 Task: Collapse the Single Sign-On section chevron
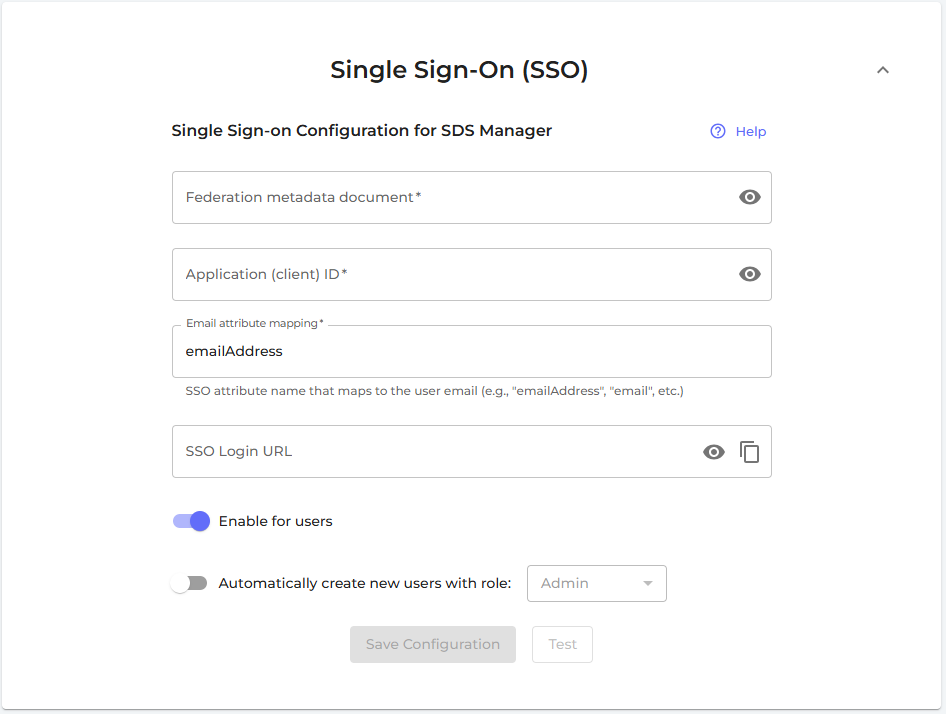pos(883,70)
